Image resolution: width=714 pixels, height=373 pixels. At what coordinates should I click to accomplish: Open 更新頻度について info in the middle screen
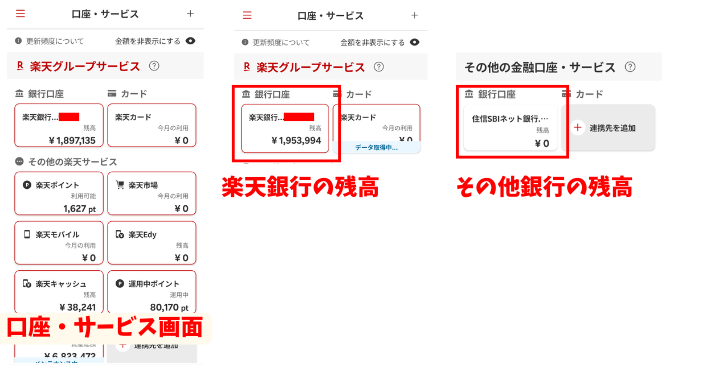pyautogui.click(x=276, y=42)
